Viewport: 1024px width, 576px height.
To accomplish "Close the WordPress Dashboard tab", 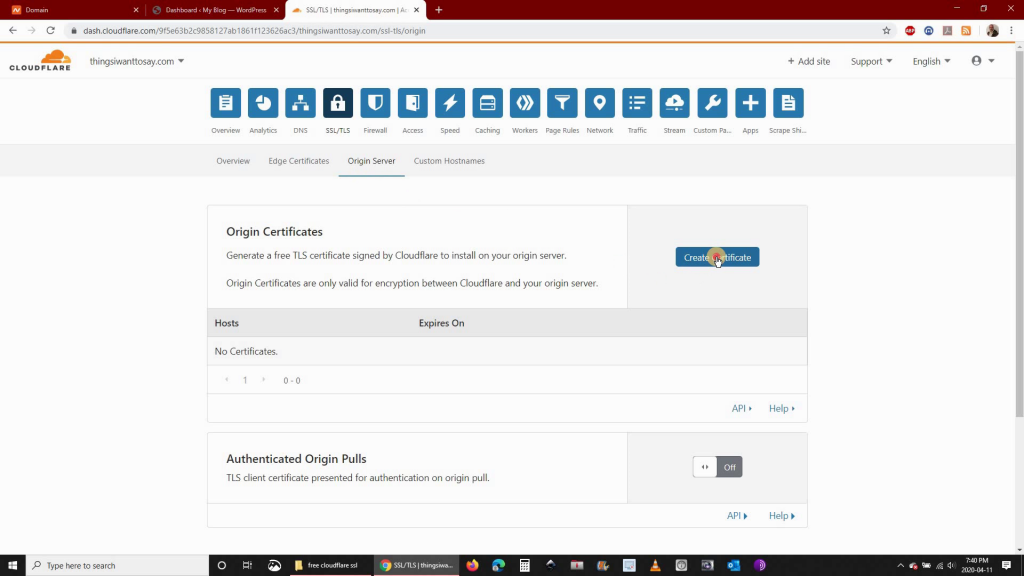I will coord(276,10).
